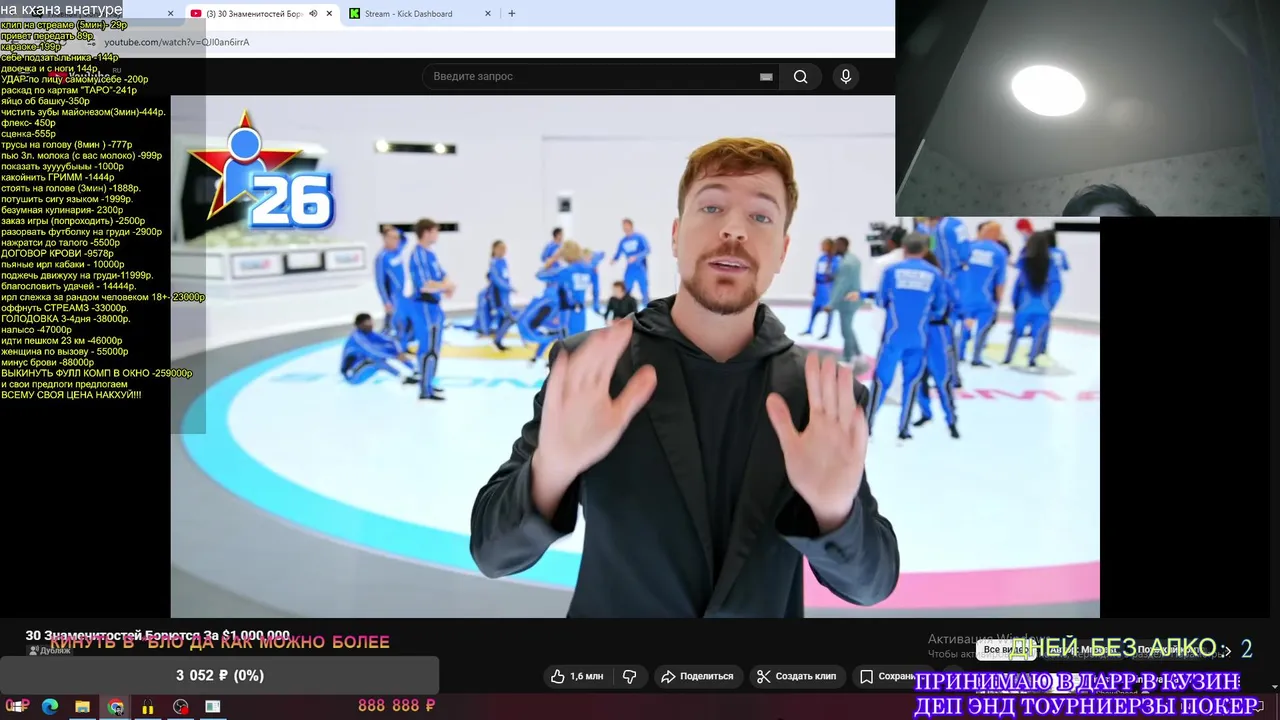Click the youtube.com address bar URL
The width and height of the screenshot is (1280, 720).
point(177,42)
